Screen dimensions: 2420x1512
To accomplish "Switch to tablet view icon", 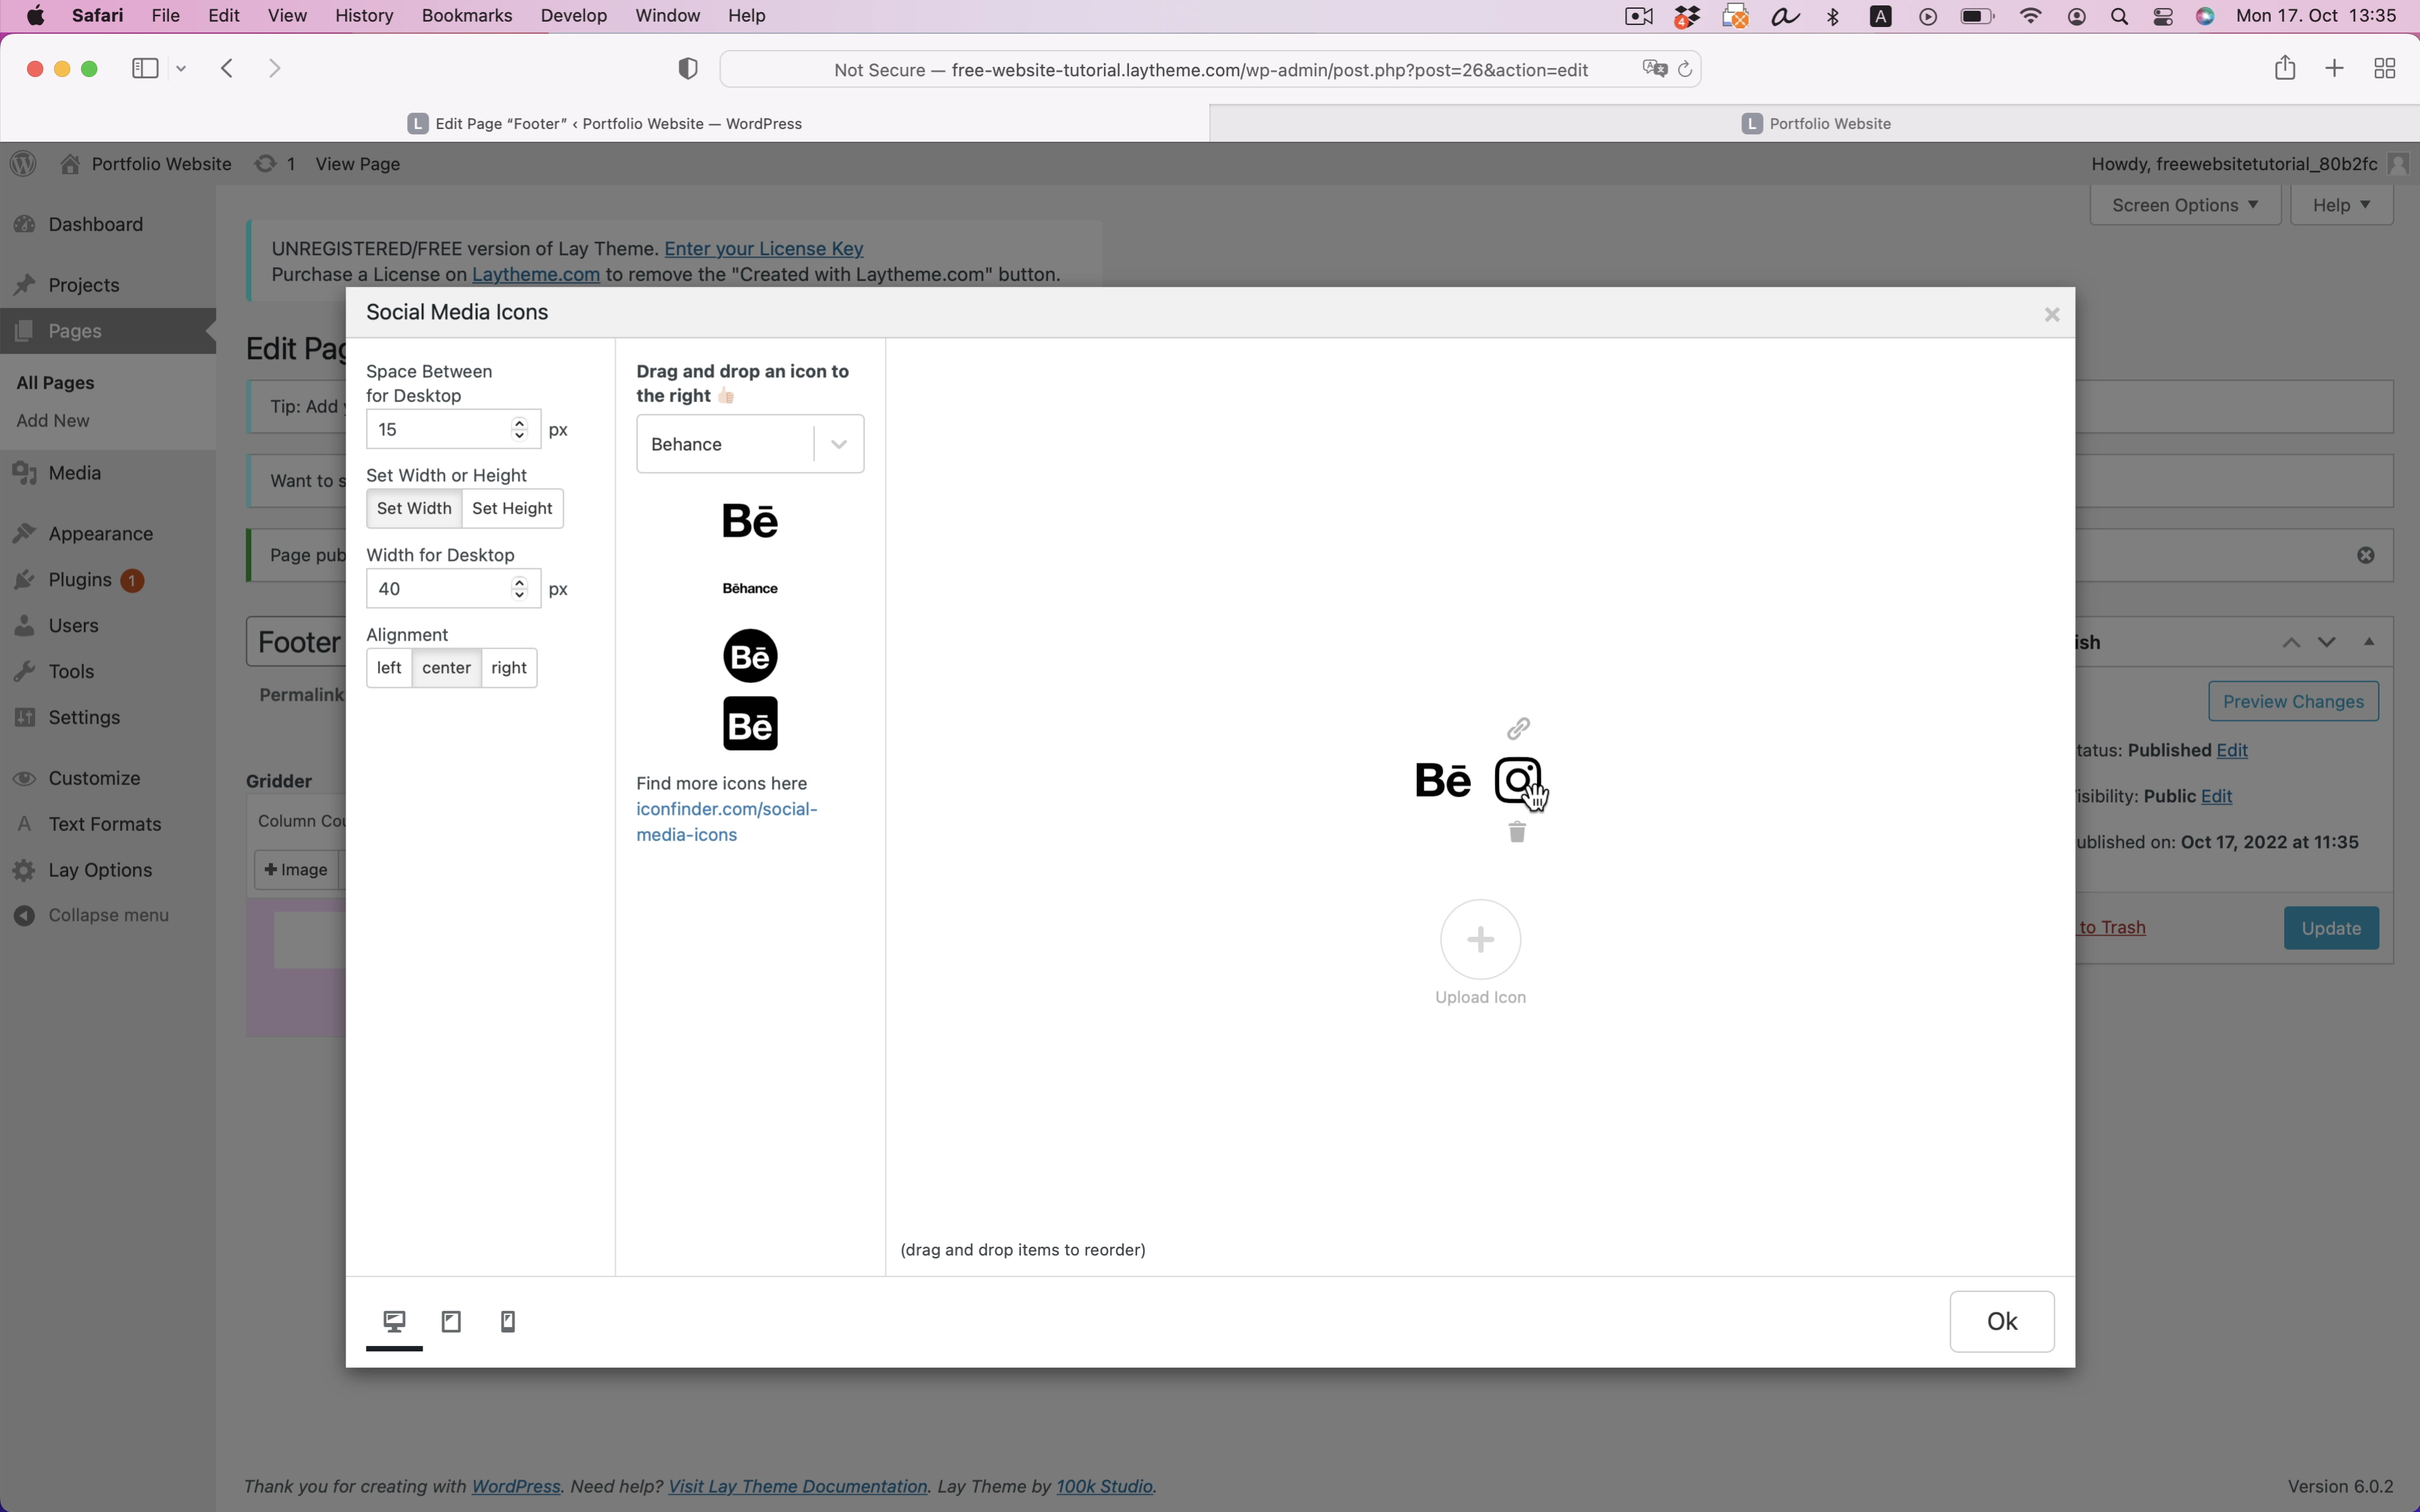I will [x=452, y=1322].
